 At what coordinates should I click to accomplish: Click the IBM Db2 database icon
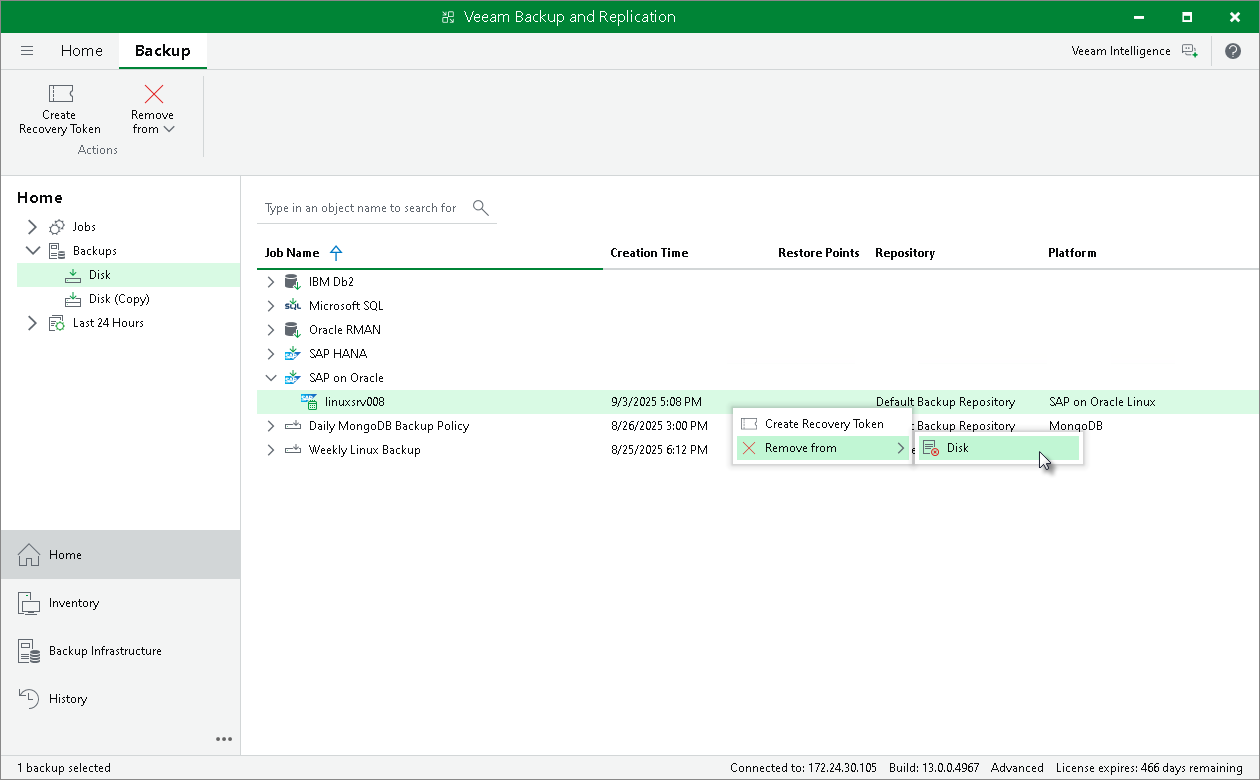[x=292, y=282]
